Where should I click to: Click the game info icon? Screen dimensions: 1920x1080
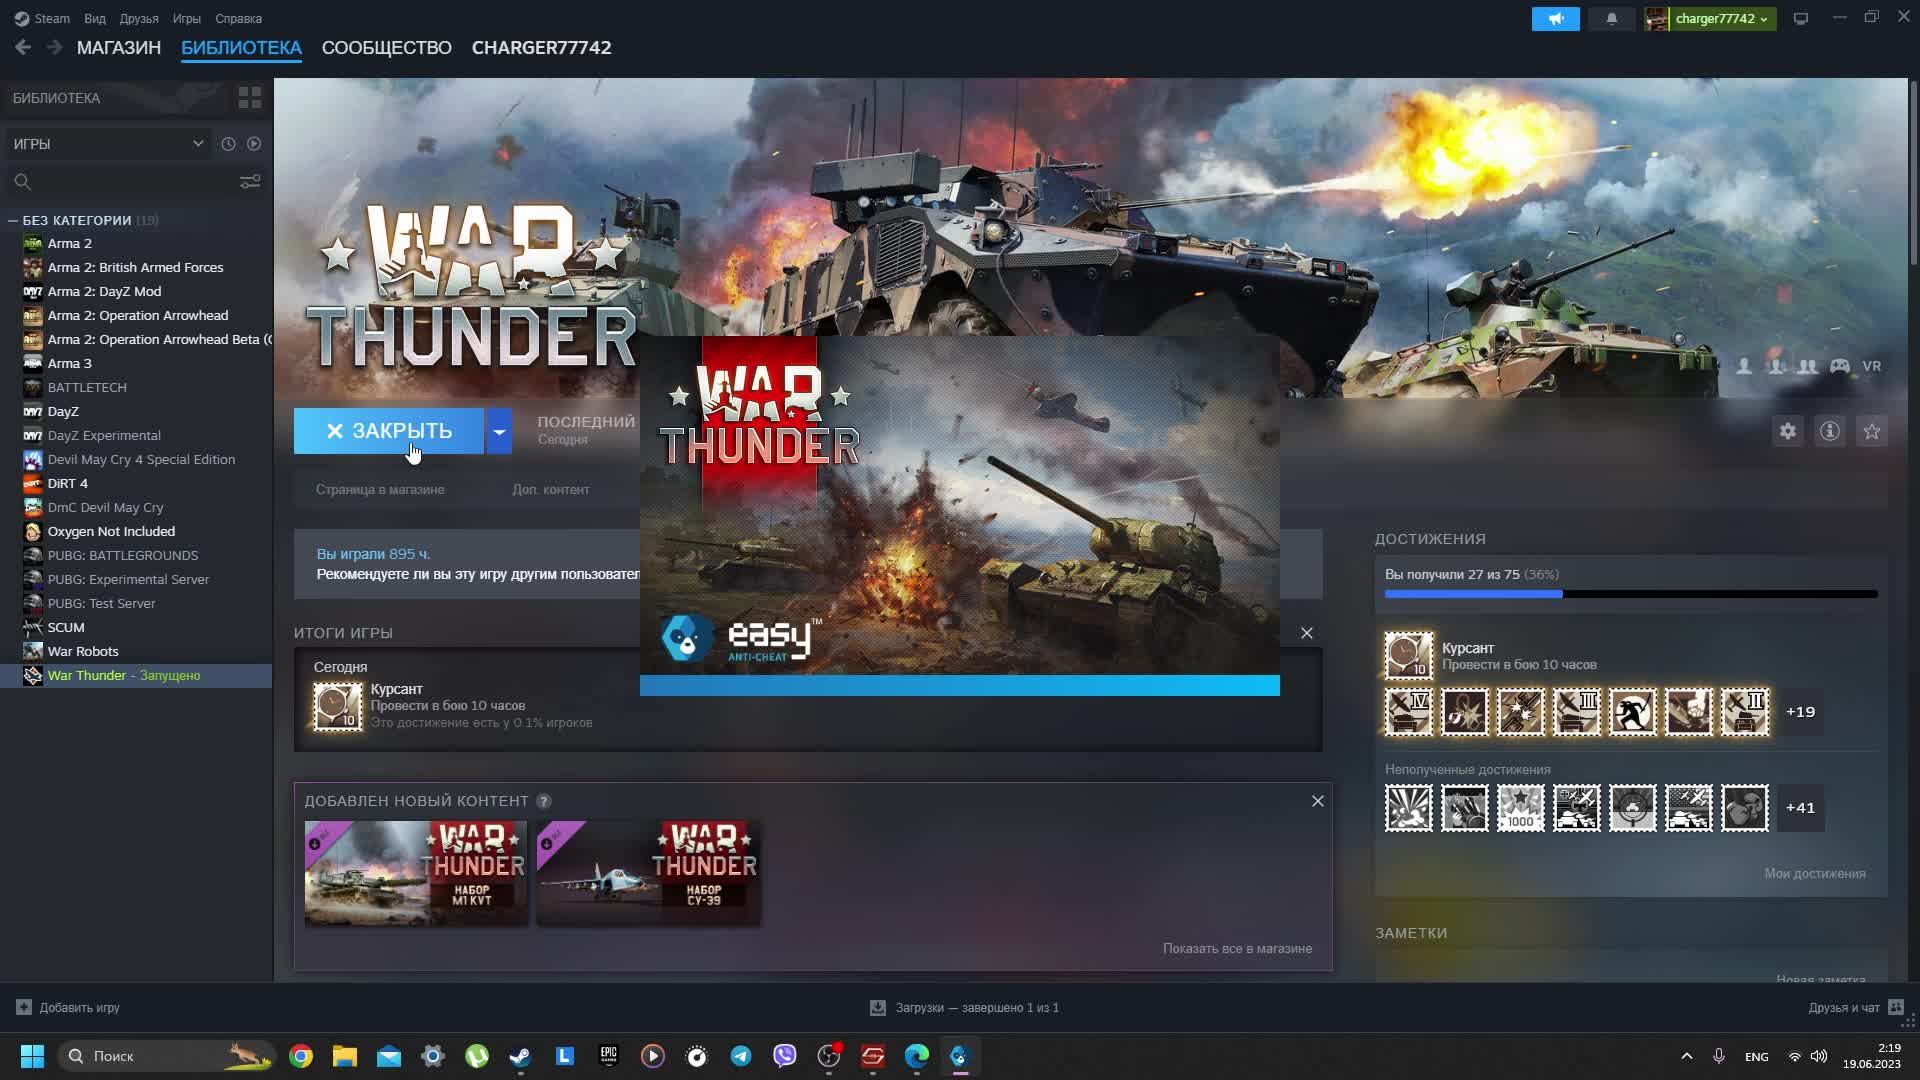(x=1829, y=431)
